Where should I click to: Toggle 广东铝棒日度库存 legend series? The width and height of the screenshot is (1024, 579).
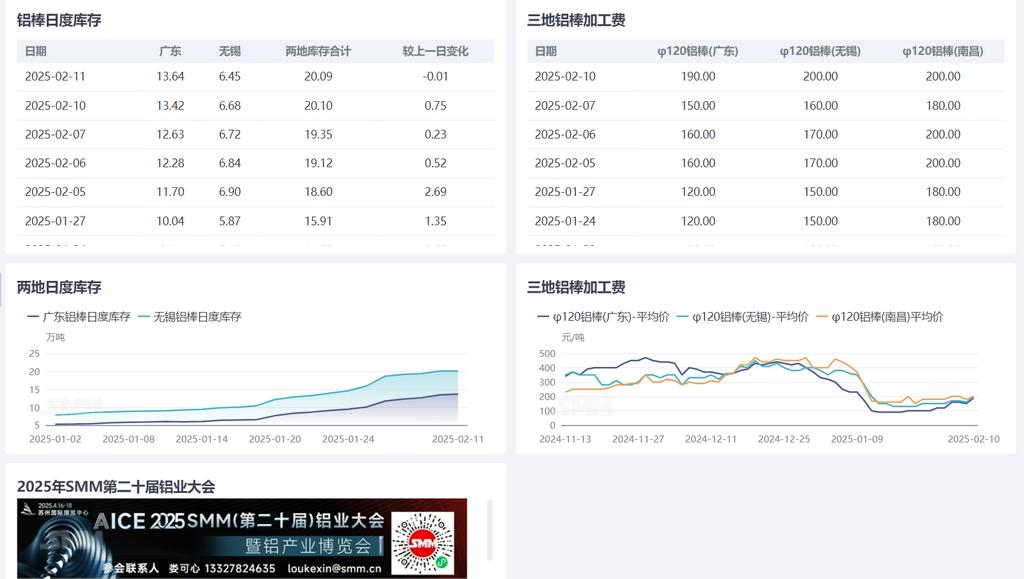(78, 316)
